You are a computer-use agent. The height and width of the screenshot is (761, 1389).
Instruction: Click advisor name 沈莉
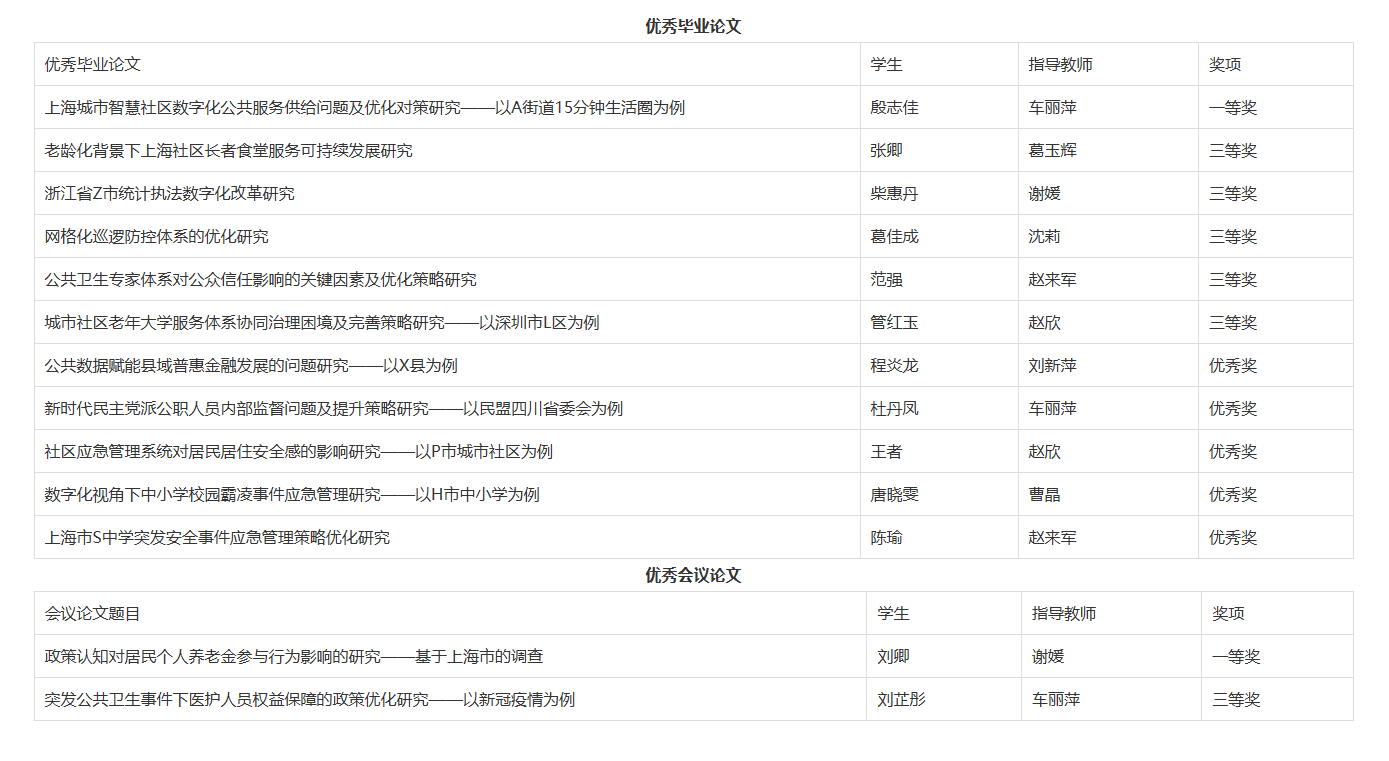[1044, 237]
